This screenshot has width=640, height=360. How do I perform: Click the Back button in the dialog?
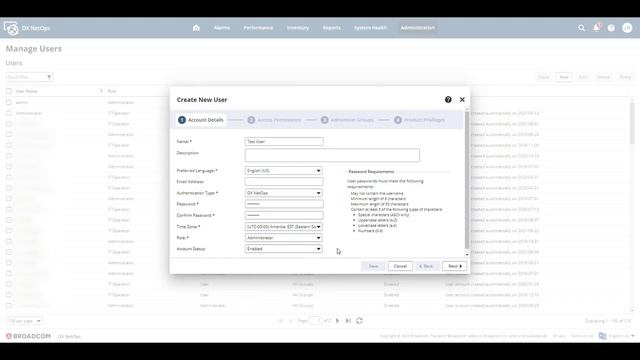pos(427,266)
